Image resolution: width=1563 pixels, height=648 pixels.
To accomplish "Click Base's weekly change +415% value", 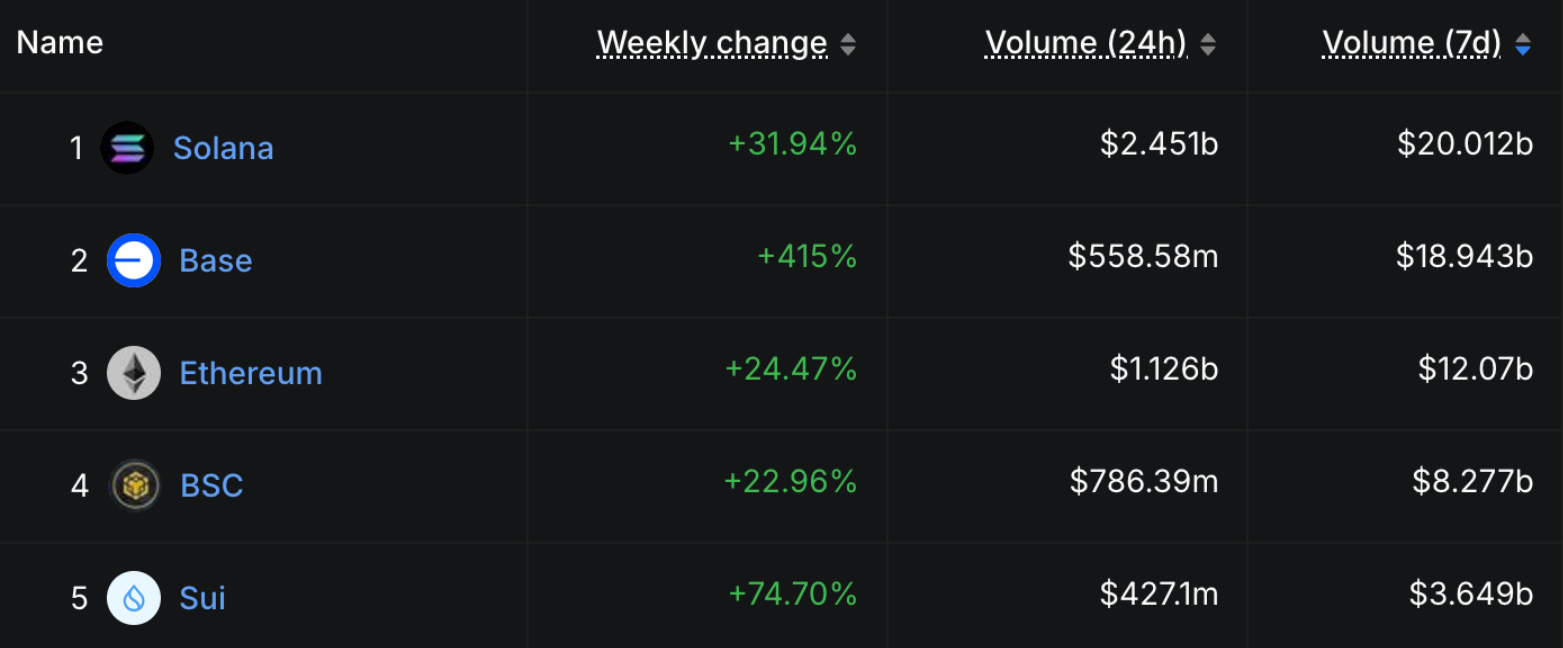I will (807, 257).
